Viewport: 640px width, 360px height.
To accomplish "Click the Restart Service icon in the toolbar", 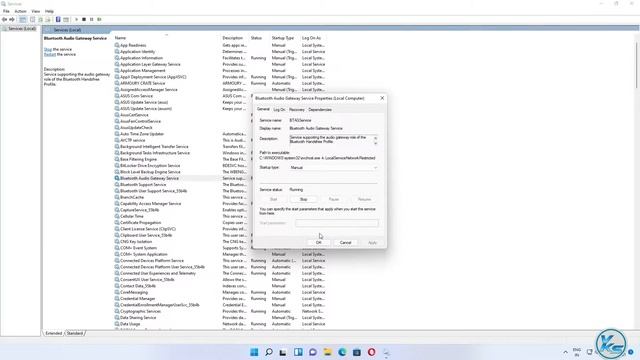I will 99,20.
